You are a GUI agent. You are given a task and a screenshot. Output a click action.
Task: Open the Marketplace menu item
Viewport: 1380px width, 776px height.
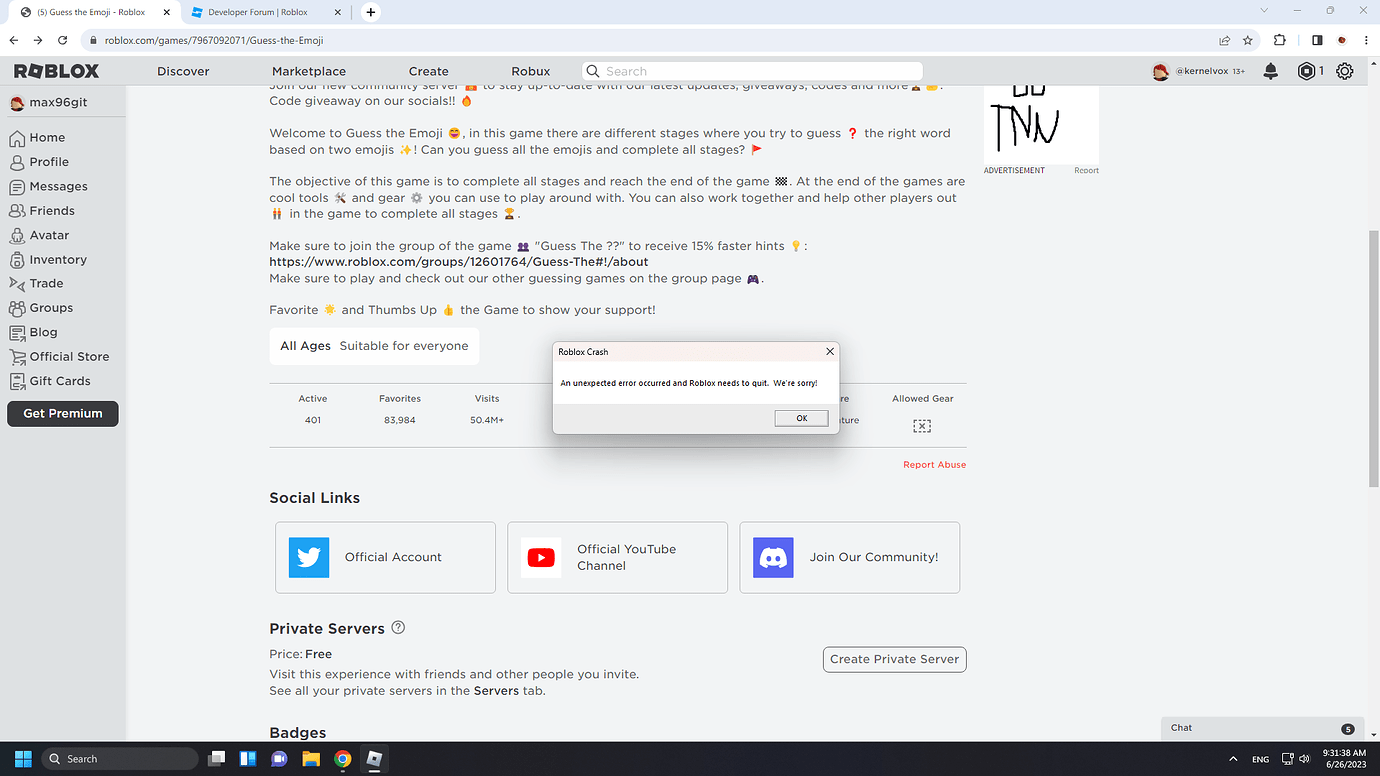click(308, 71)
